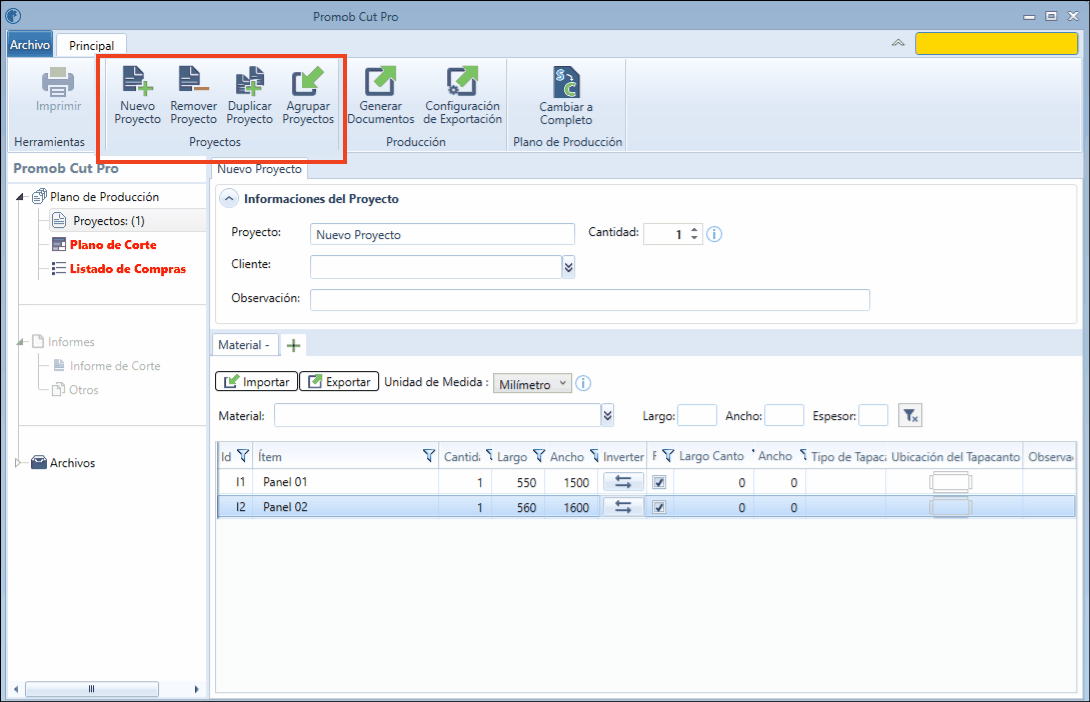Click Cambiar a Completo icon

pos(566,82)
